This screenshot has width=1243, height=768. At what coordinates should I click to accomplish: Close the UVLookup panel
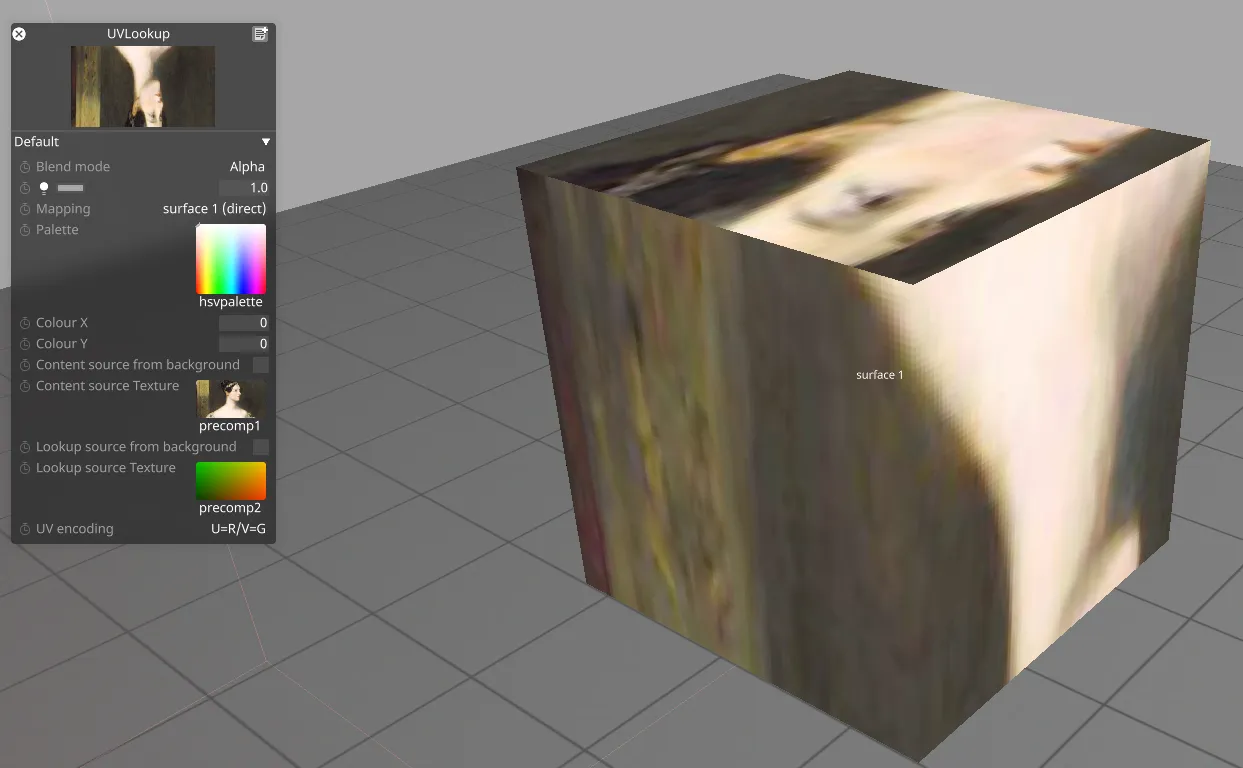click(19, 34)
